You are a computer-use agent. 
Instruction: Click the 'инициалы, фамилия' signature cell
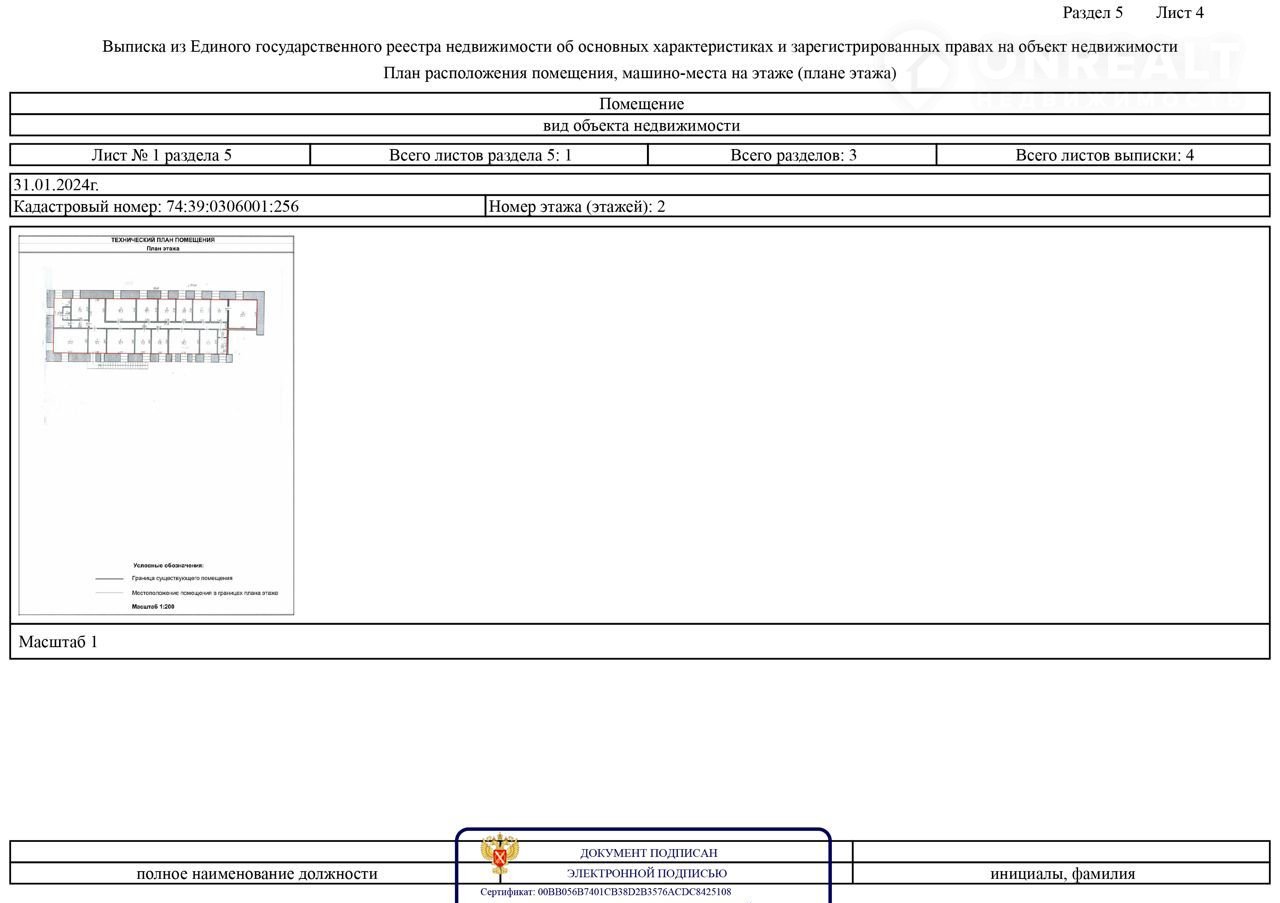tap(1062, 874)
